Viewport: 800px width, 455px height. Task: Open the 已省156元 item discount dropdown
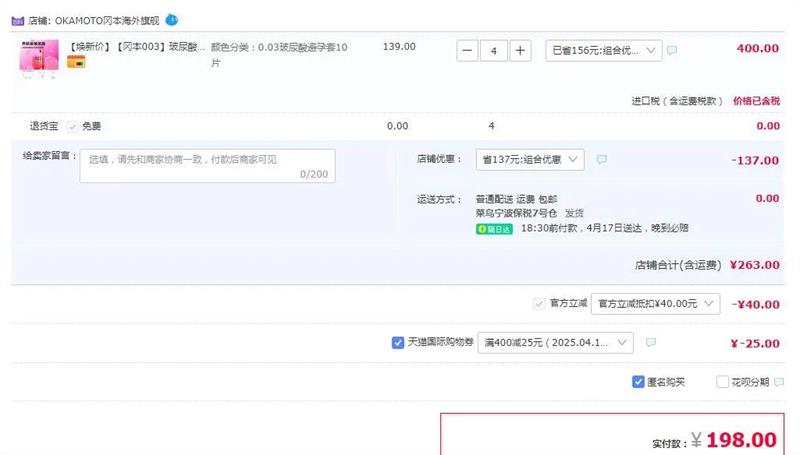pos(604,50)
